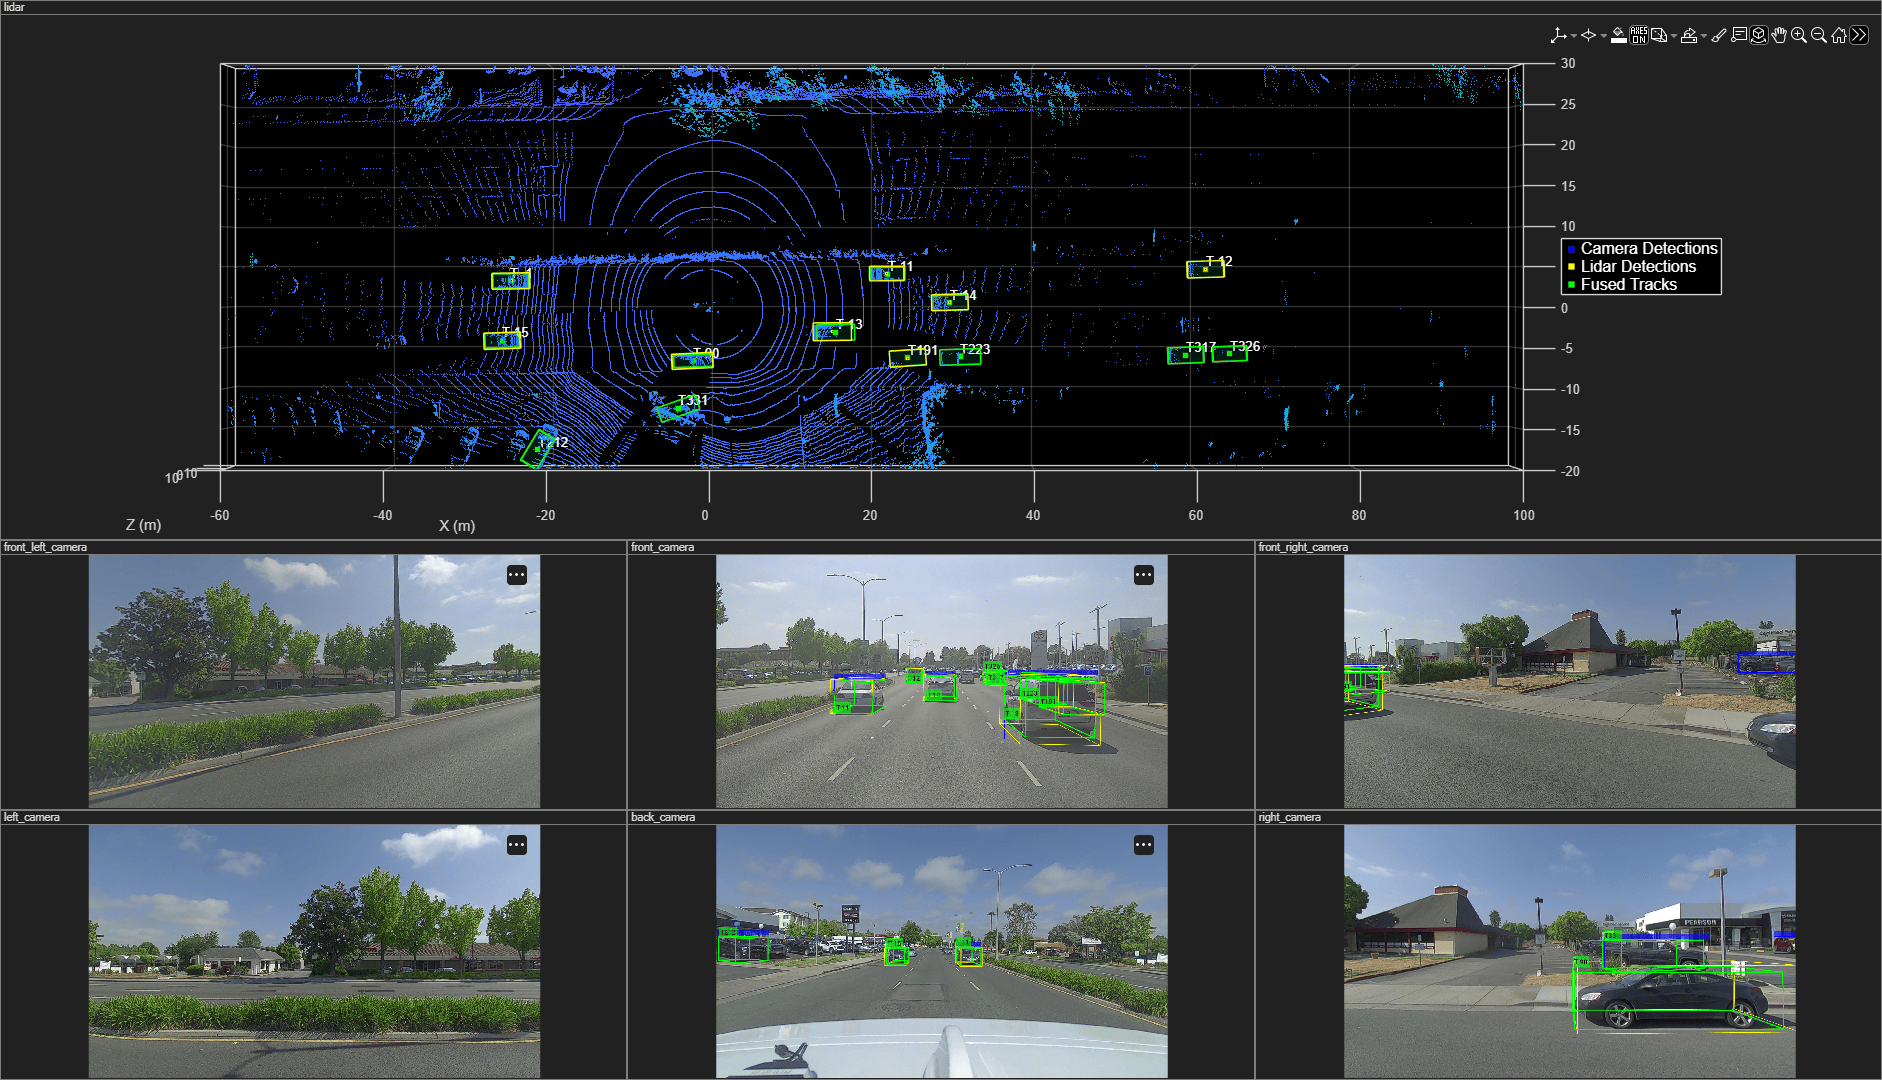The image size is (1882, 1080).
Task: Open back_camera three-dot options menu
Action: pos(1143,845)
